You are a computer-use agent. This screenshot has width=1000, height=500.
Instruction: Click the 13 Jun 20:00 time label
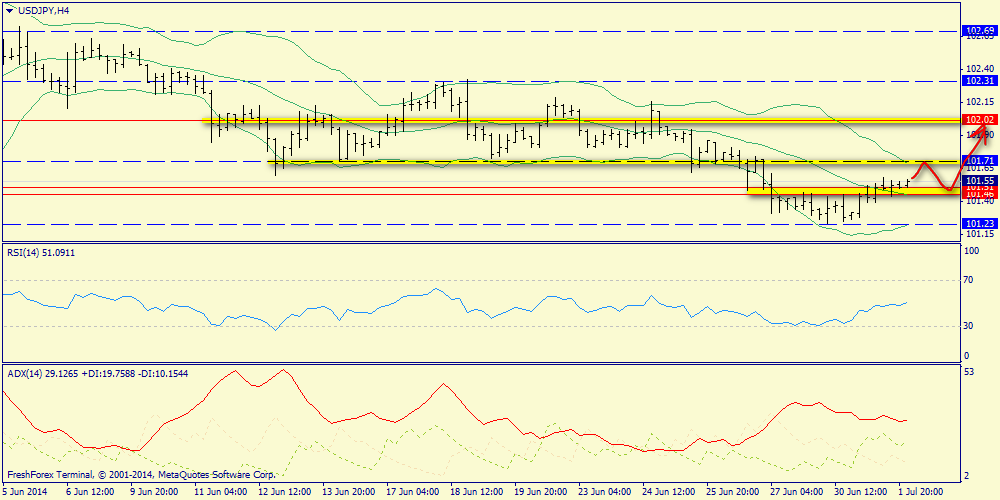tap(348, 492)
